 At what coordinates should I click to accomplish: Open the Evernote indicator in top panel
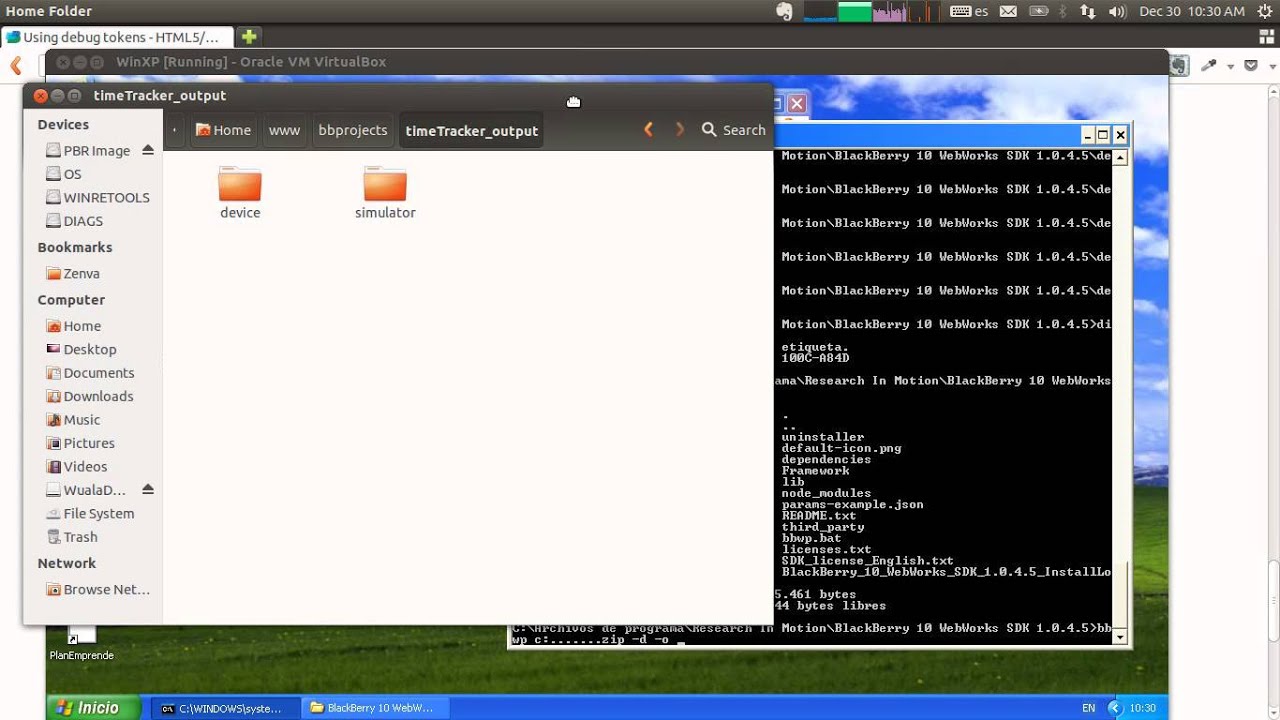[x=785, y=11]
